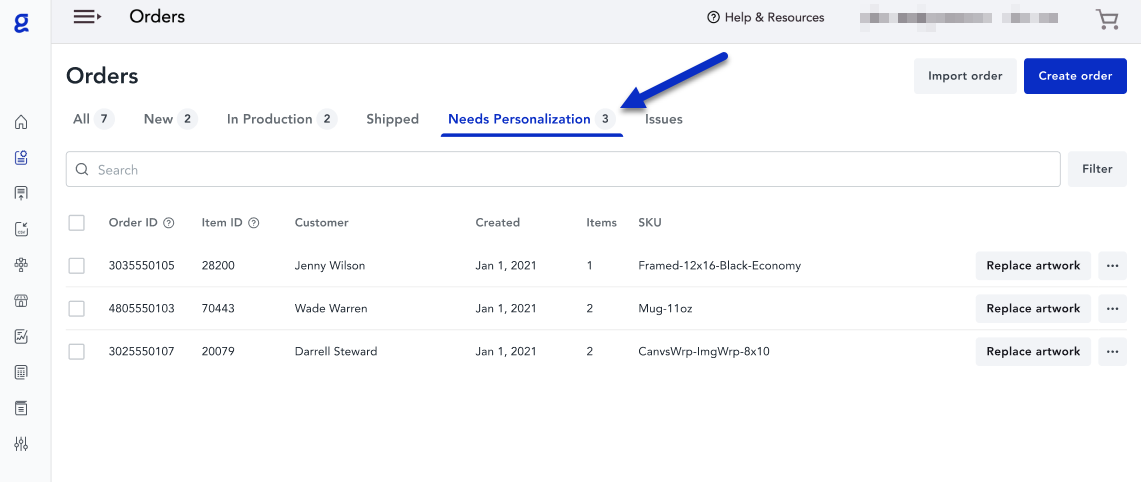Click the help icon beside Order ID header
This screenshot has height=482, width=1141.
click(x=169, y=223)
